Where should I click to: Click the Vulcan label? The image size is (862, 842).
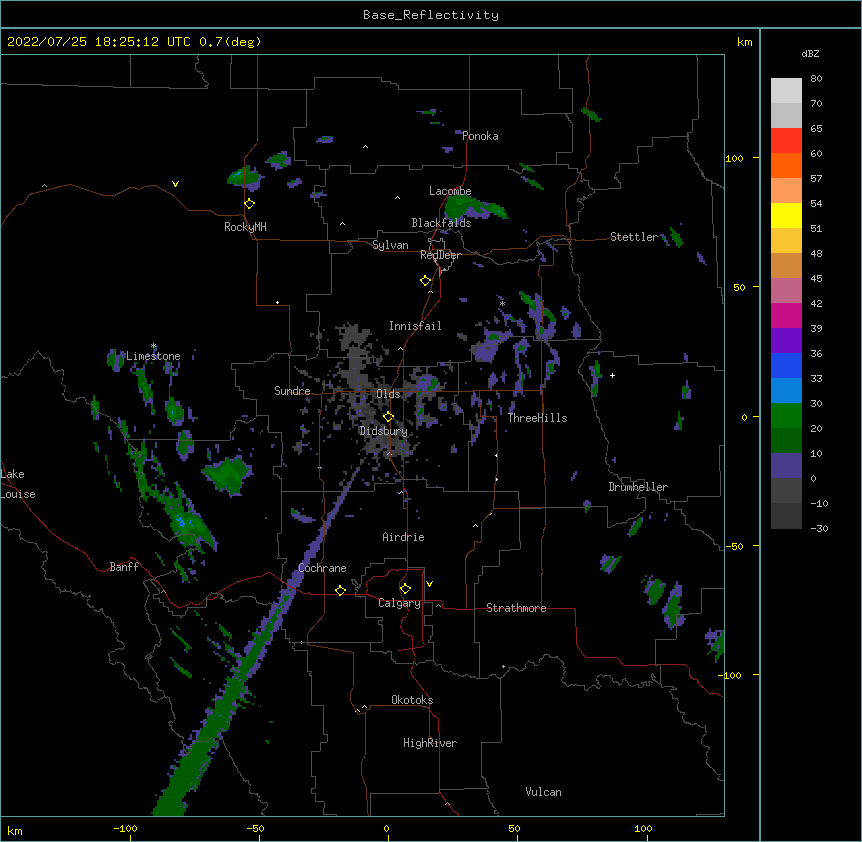543,792
